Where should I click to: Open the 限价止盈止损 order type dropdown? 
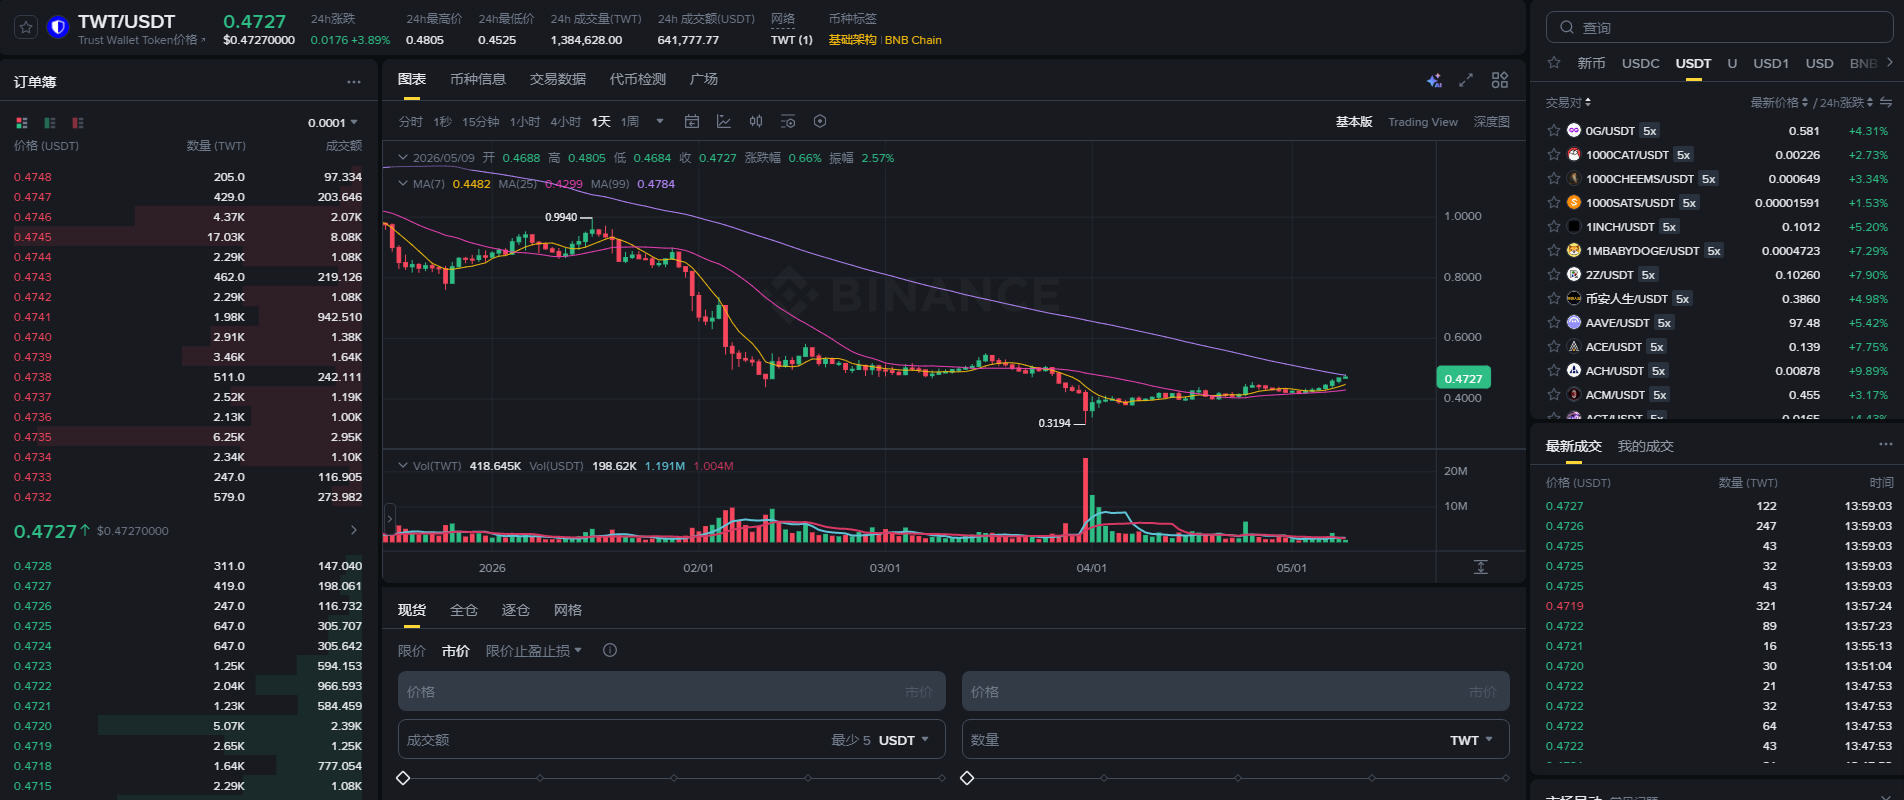(534, 651)
